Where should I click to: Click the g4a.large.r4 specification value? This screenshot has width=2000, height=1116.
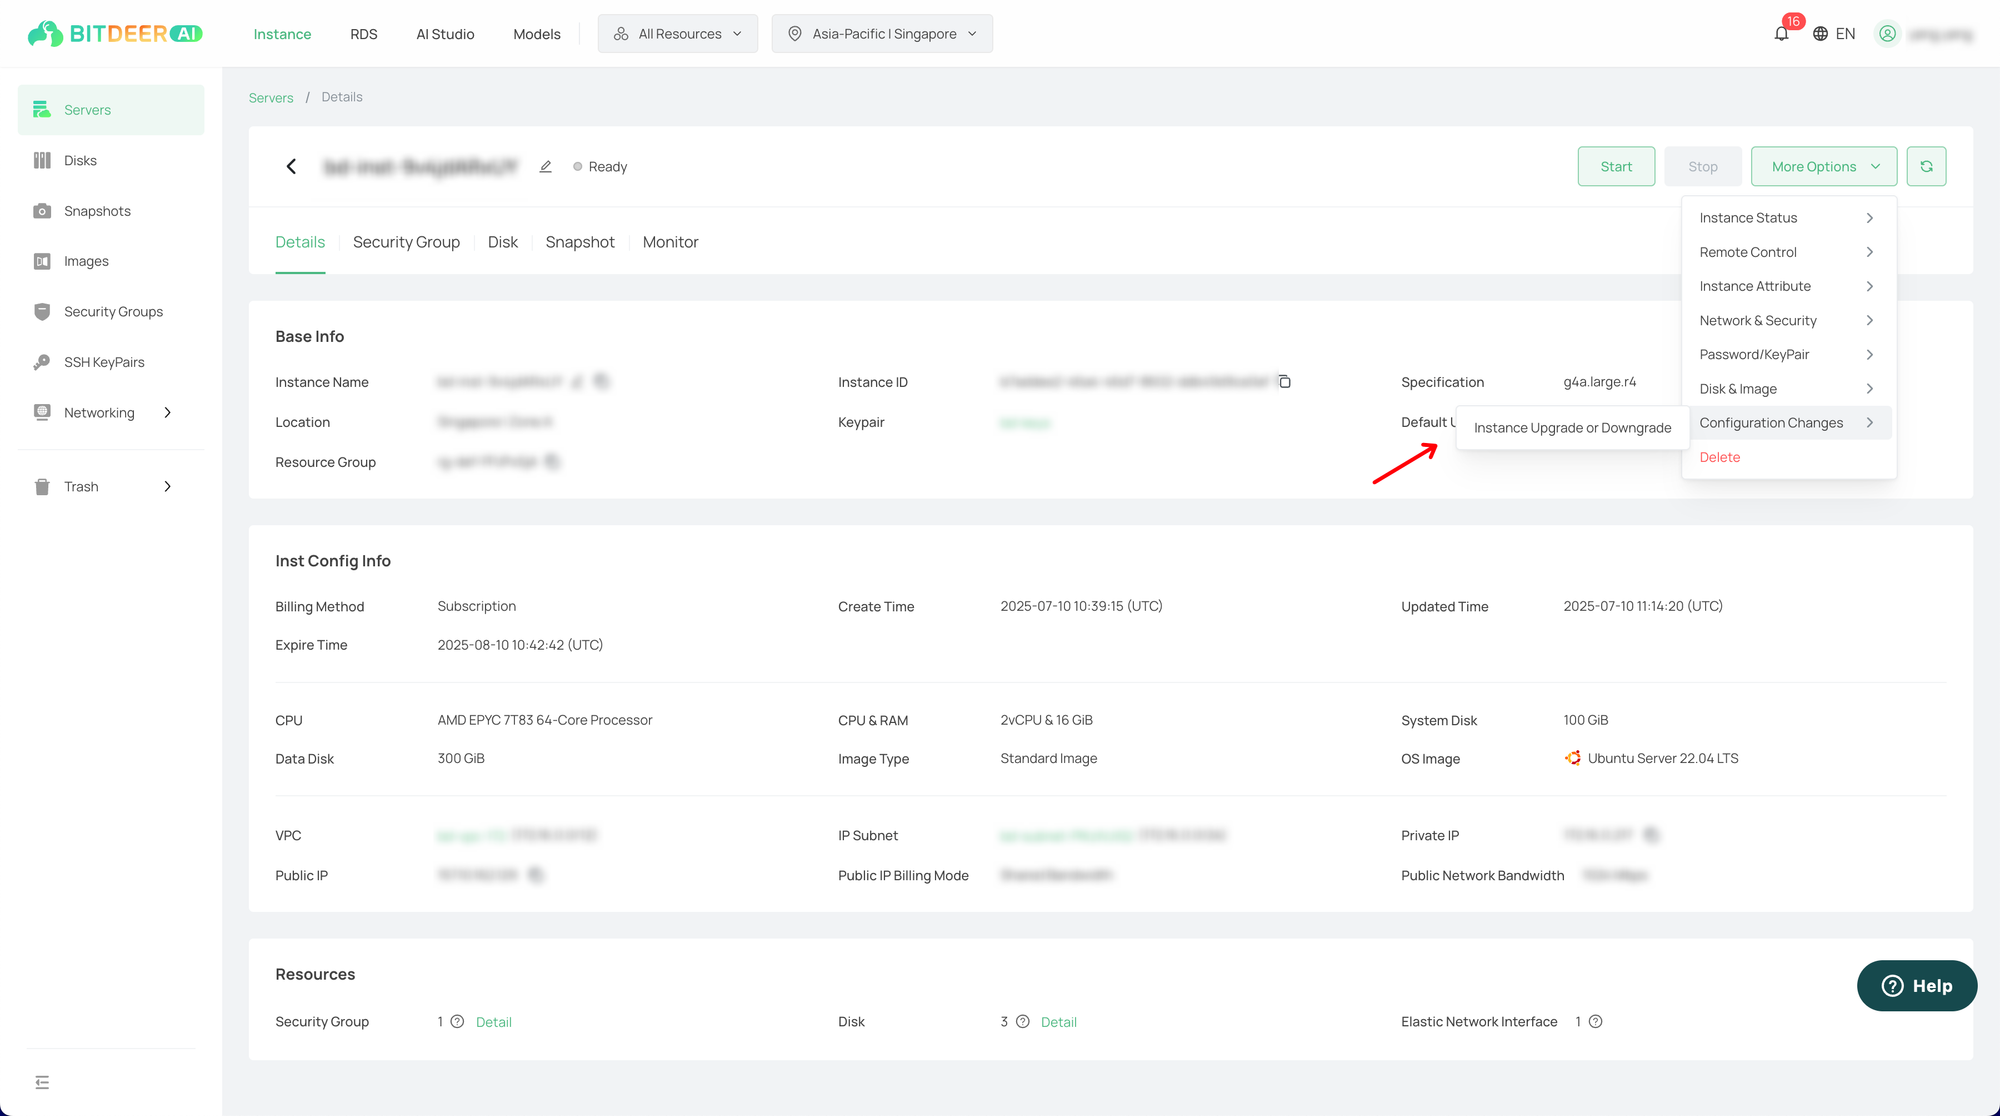point(1600,382)
